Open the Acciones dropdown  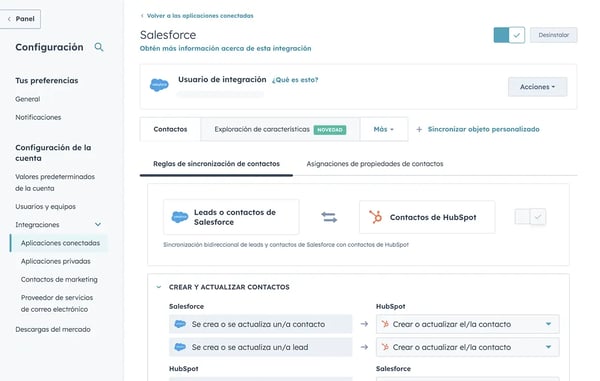(537, 87)
